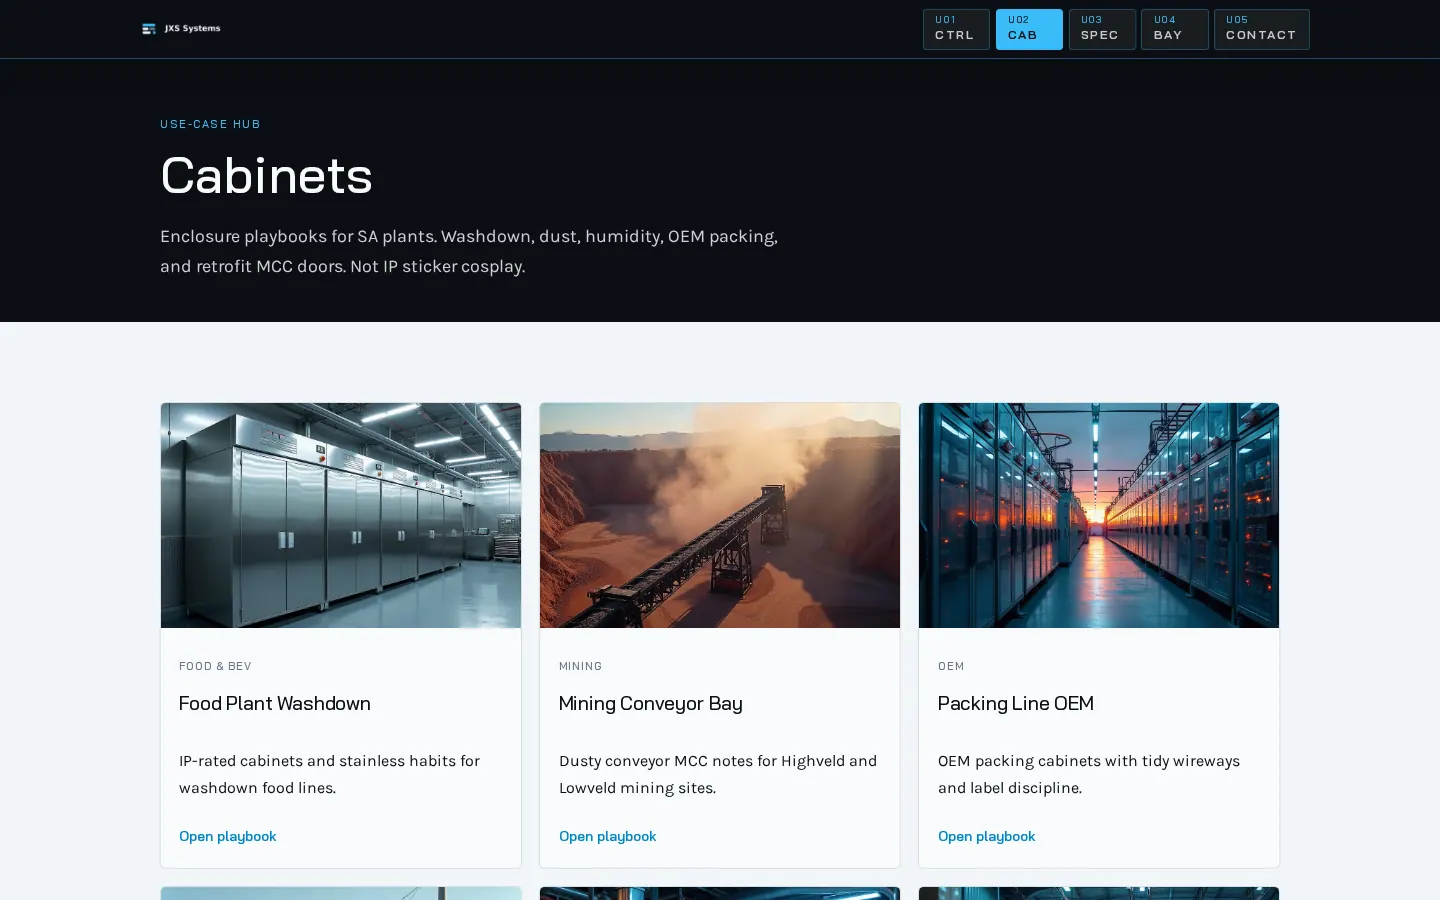Select the Mining Conveyor Bay card title
Image resolution: width=1440 pixels, height=900 pixels.
tap(651, 703)
